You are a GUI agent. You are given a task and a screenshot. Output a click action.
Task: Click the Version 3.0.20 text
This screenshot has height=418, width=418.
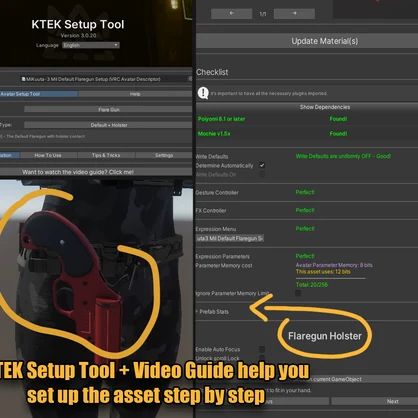78,35
